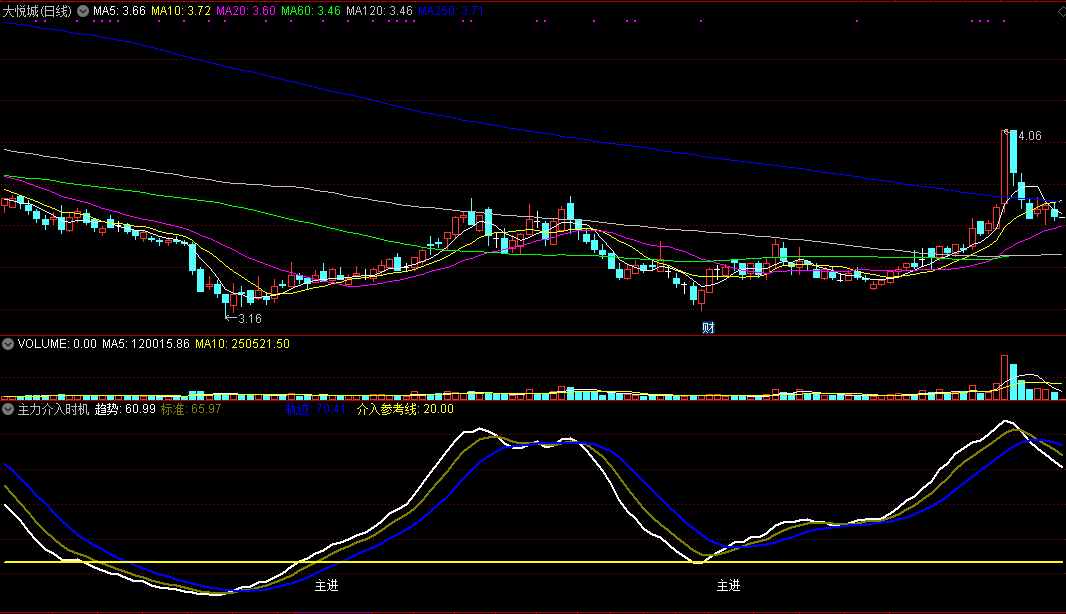Click the first 主进 signal marker
Image resolution: width=1066 pixels, height=614 pixels.
(326, 585)
